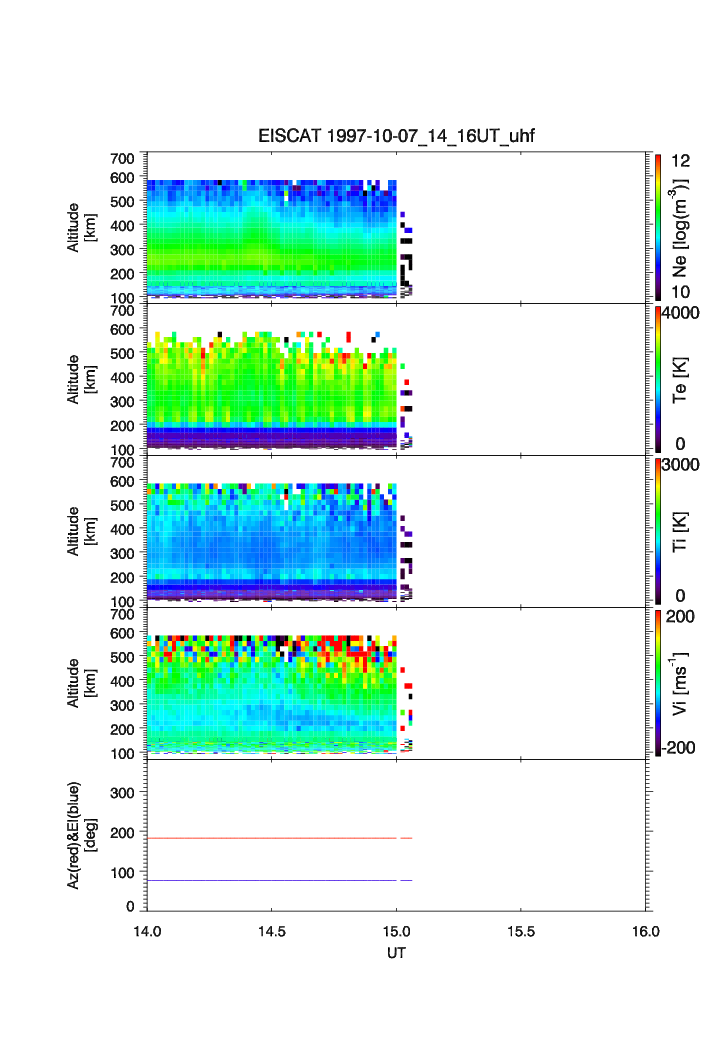Click the 15.0 tick on UT axis
The width and height of the screenshot is (708, 1063).
pyautogui.click(x=396, y=931)
